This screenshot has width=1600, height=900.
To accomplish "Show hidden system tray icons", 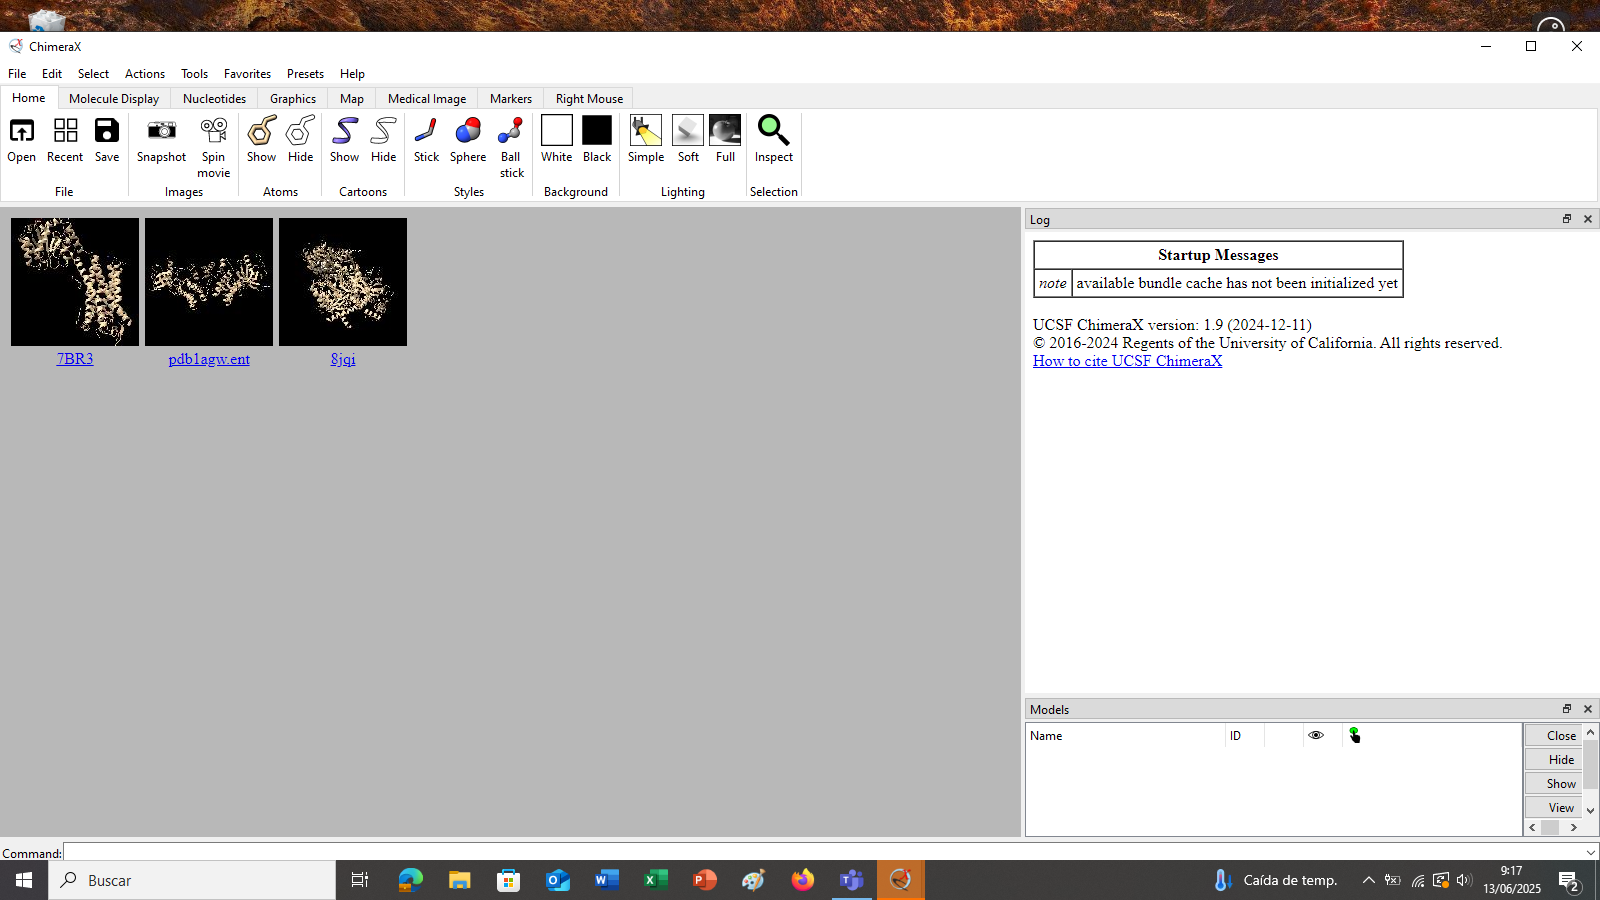I will point(1368,880).
